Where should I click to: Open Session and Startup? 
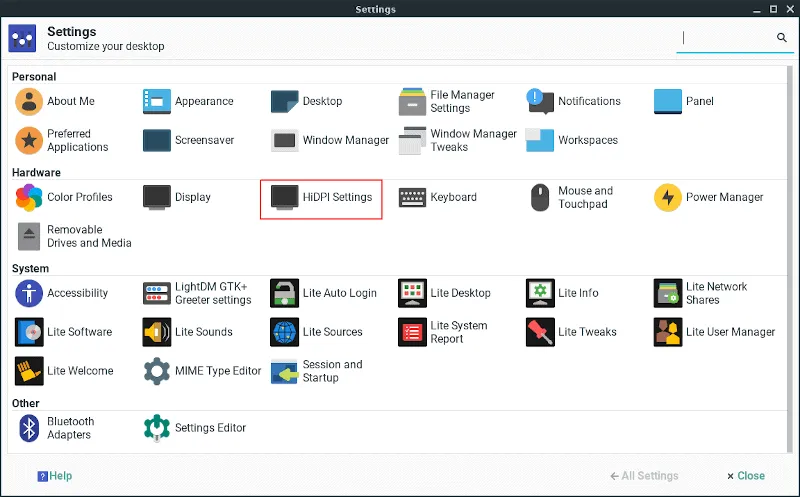click(x=319, y=371)
